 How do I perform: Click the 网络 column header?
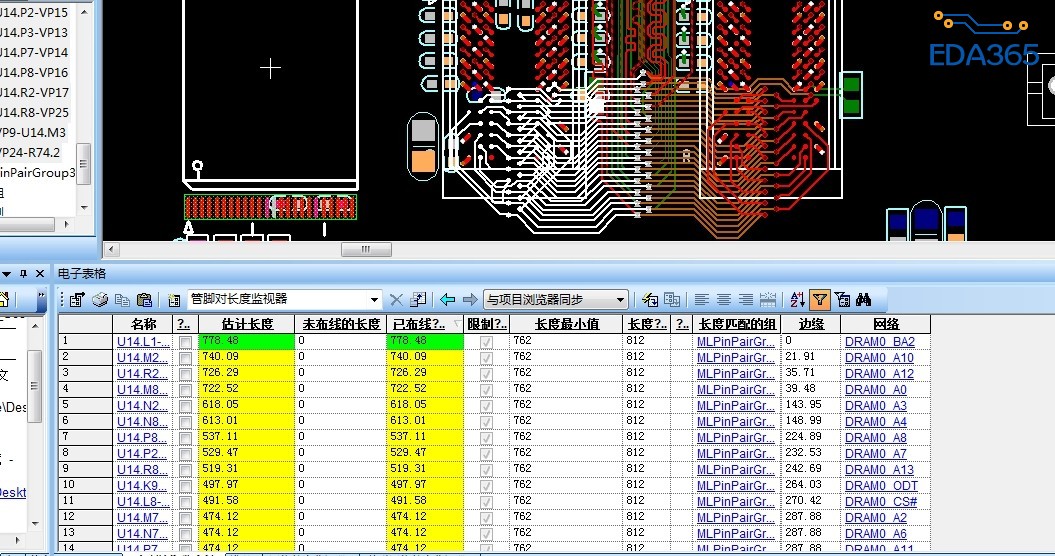885,324
